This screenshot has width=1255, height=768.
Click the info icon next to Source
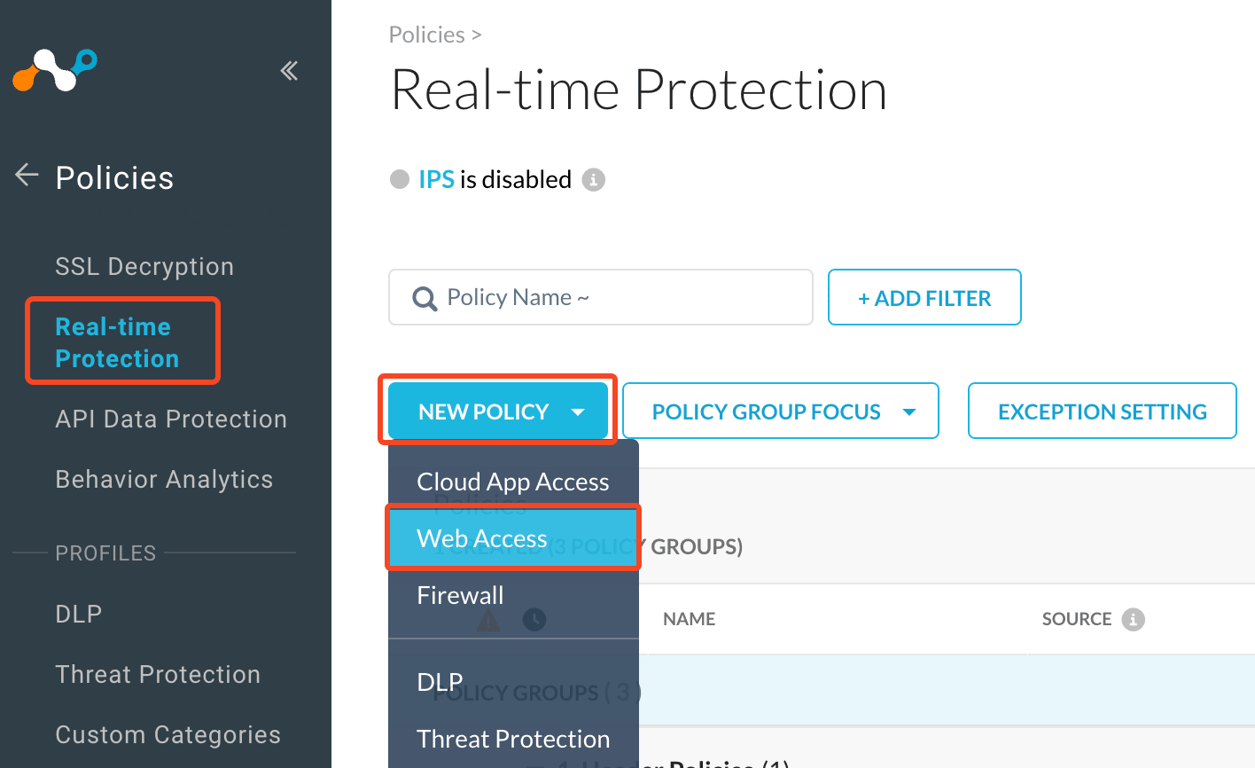click(x=1132, y=619)
